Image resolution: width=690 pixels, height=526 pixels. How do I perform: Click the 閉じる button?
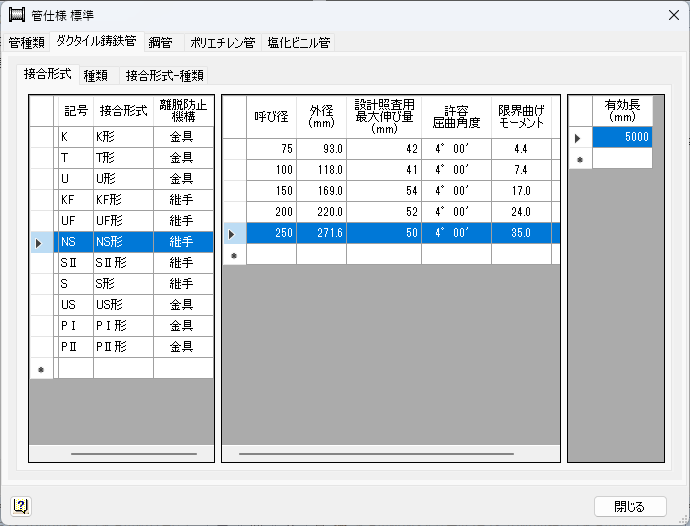pos(629,506)
